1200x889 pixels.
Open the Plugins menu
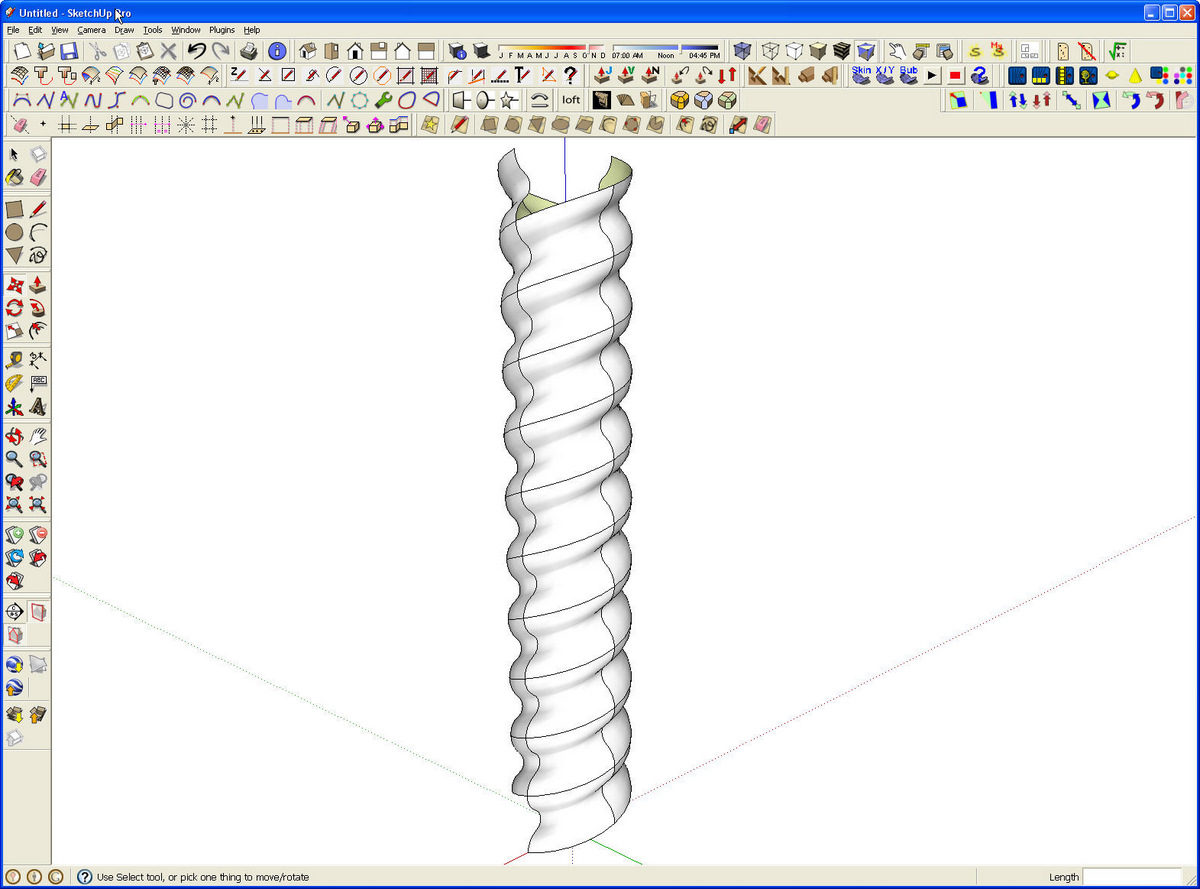(221, 29)
